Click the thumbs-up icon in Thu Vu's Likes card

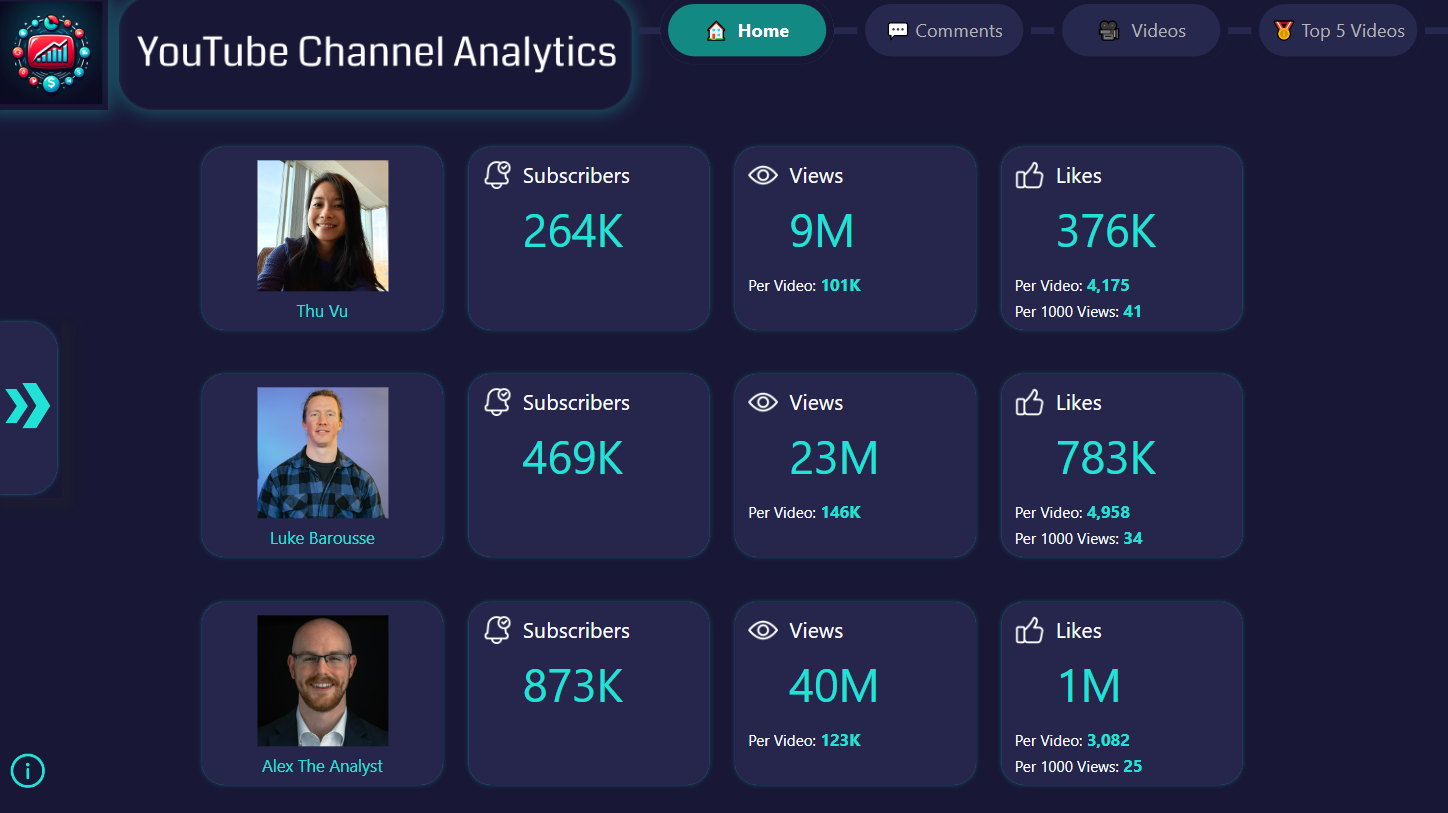1029,175
